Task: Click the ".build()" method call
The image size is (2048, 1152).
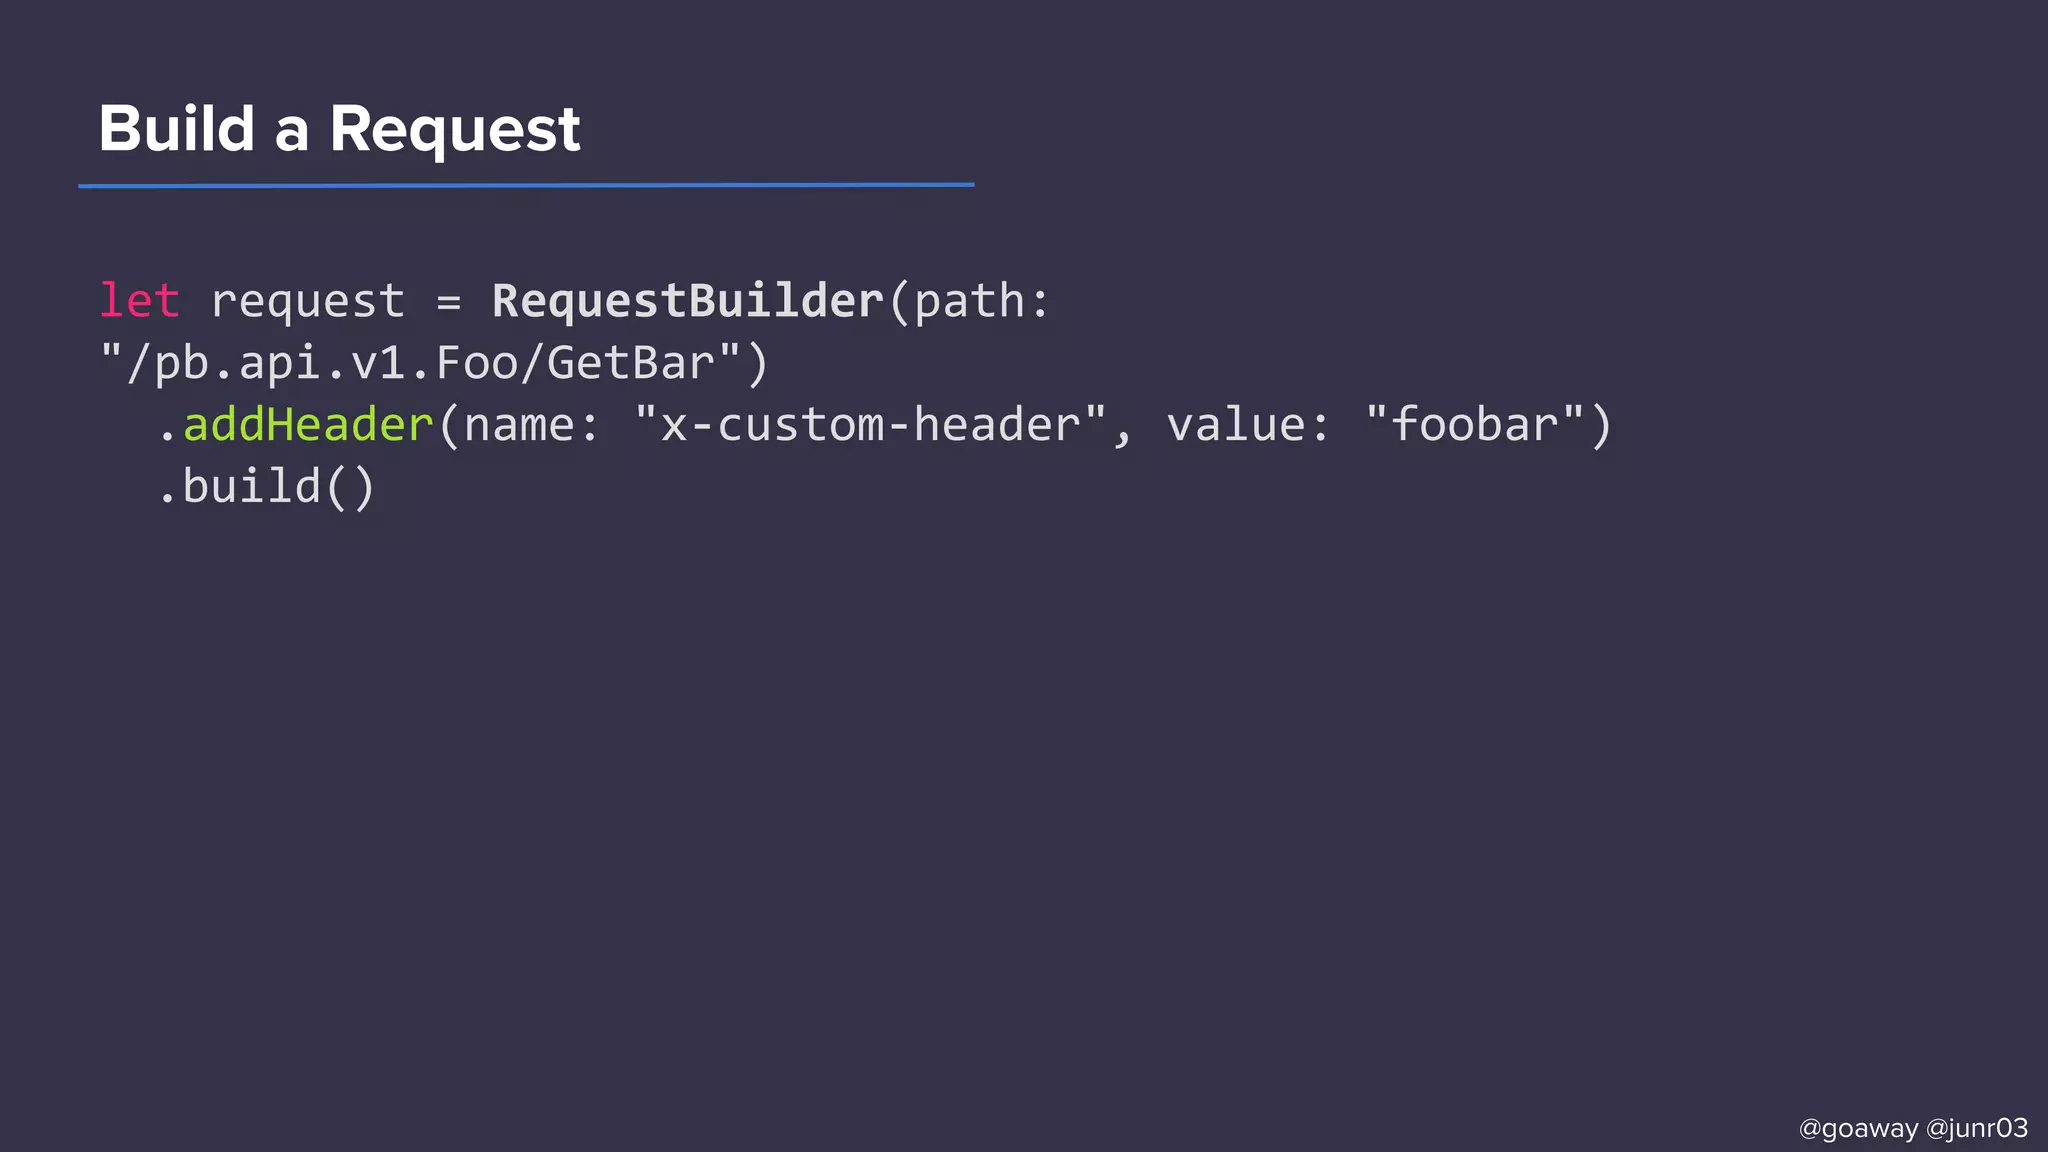Action: (x=266, y=487)
